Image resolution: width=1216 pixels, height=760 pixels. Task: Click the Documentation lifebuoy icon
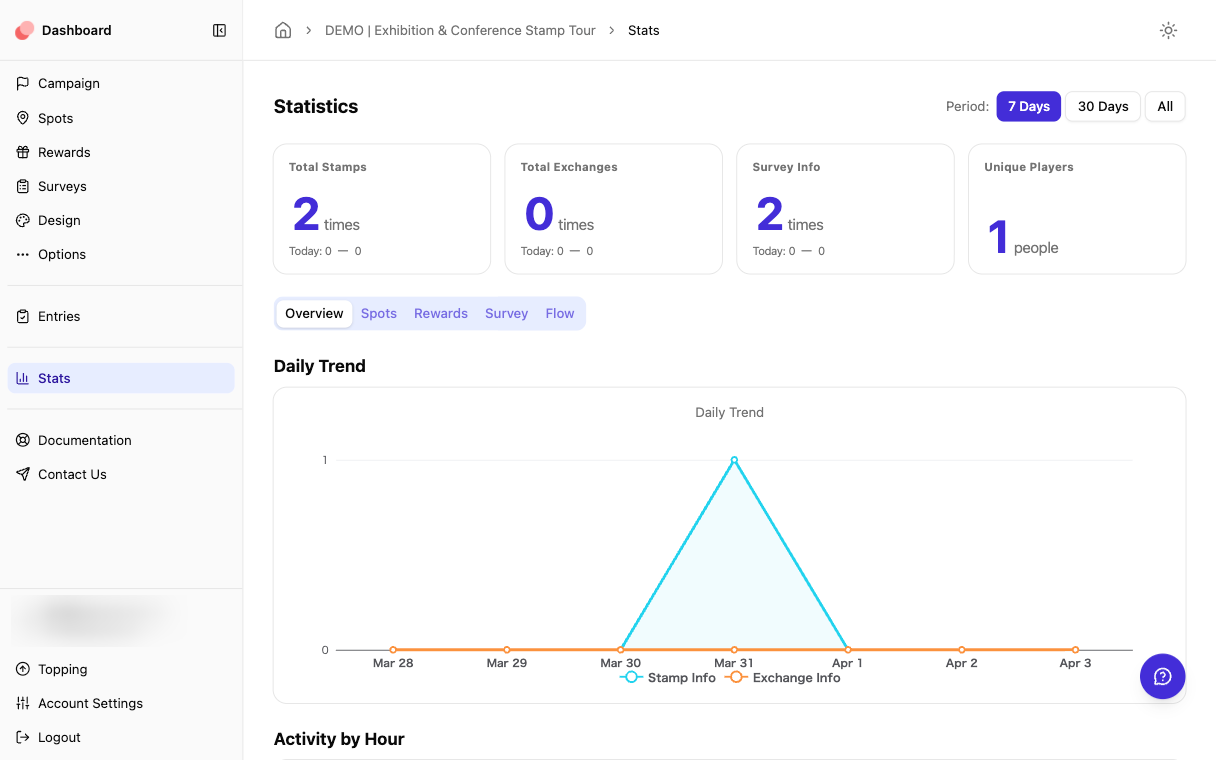click(x=23, y=440)
